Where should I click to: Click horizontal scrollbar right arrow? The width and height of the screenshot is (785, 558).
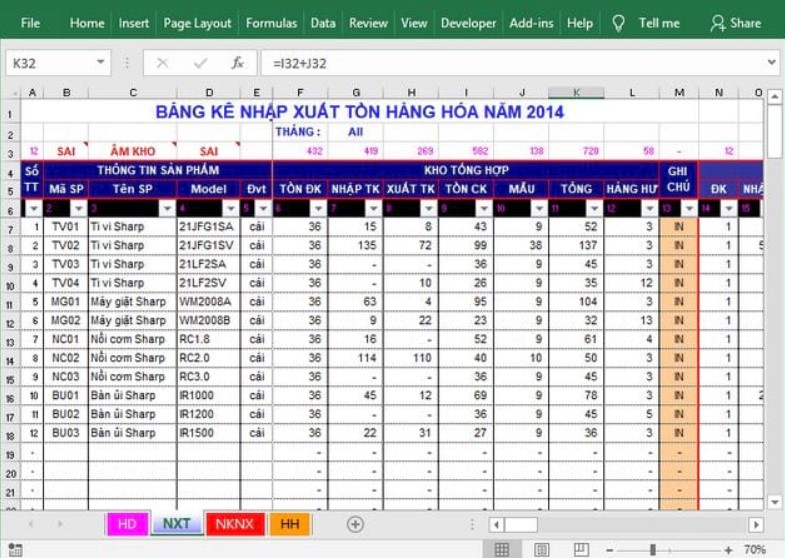tap(756, 524)
